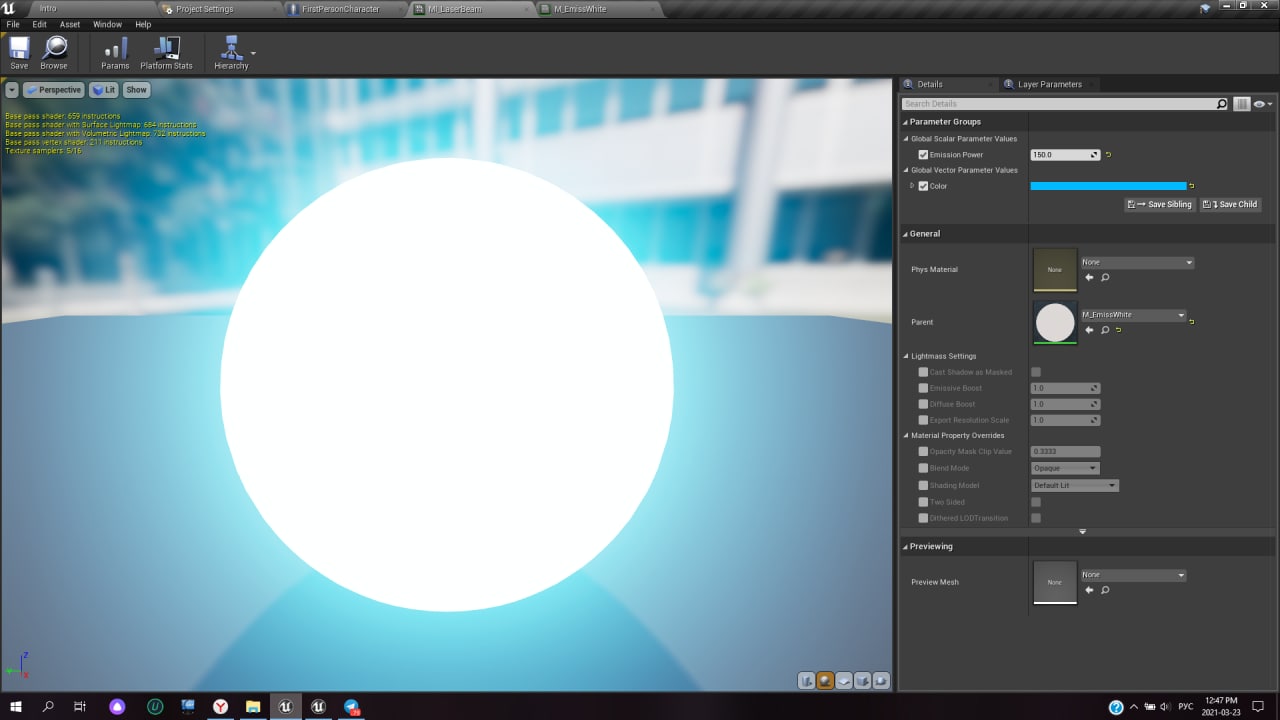Use selected asset arrow for Parent
Screen dimensions: 1280x720
click(1089, 330)
